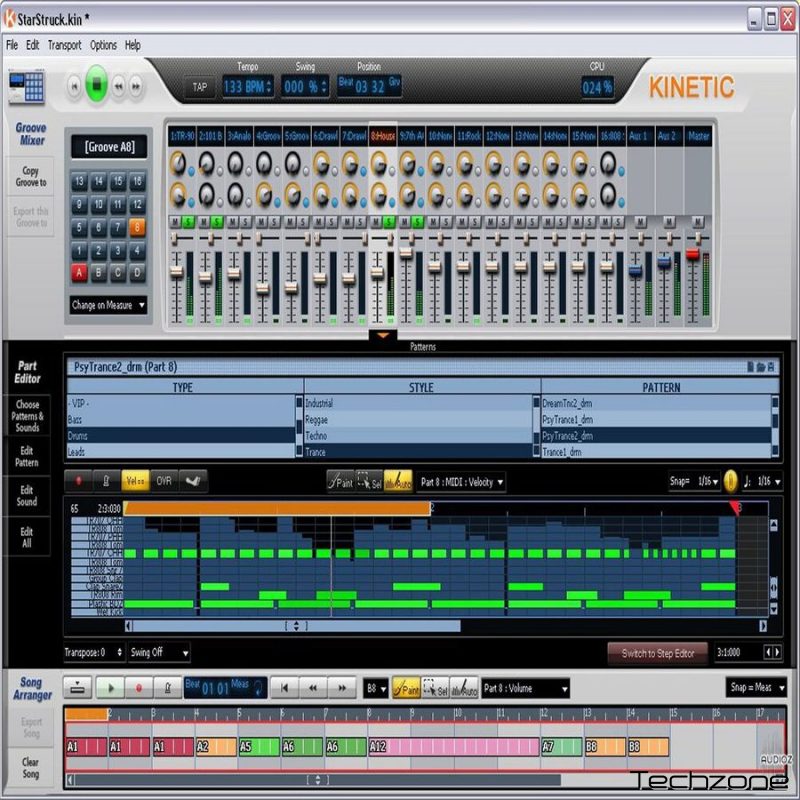This screenshot has height=800, width=800.
Task: Toggle the yellow Vel button
Action: coord(135,481)
